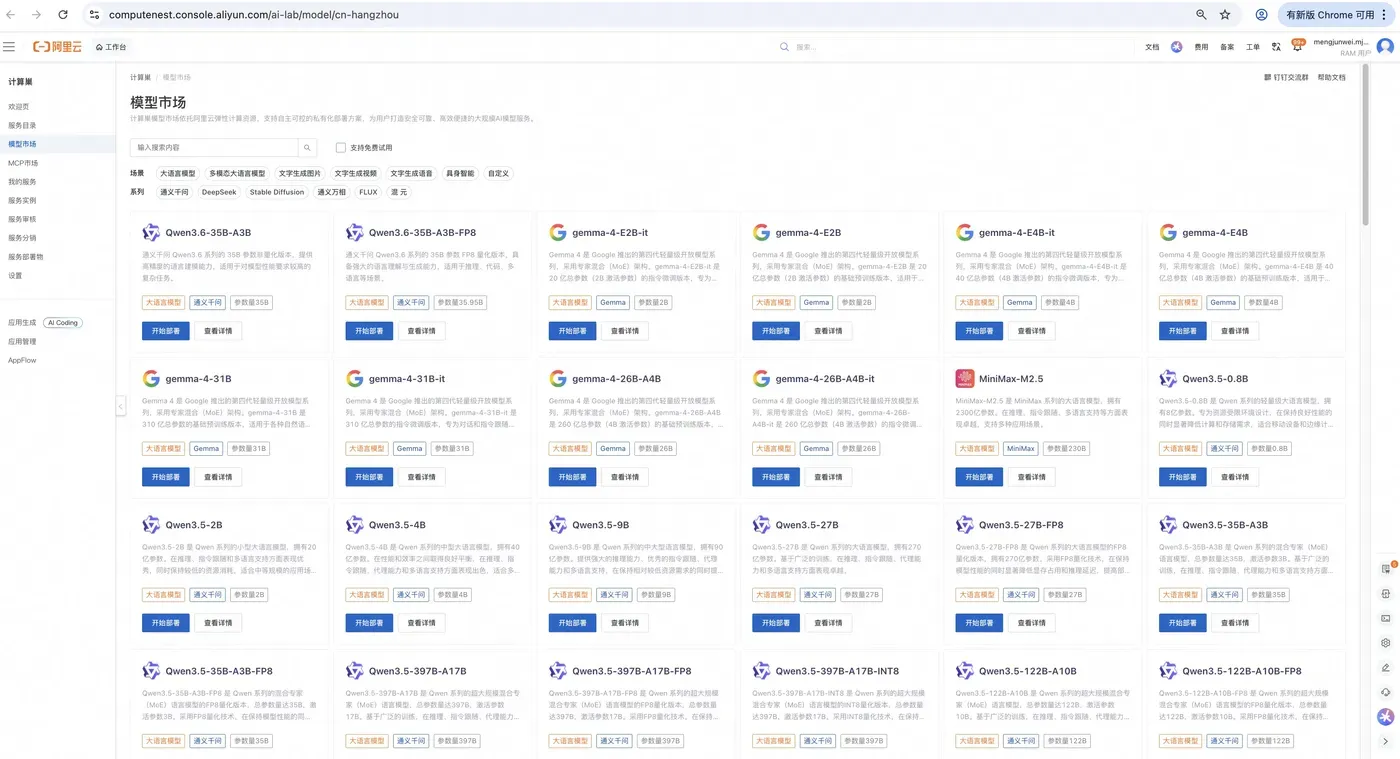Click the gear settings icon on right rail
This screenshot has width=1400, height=759.
[x=1386, y=643]
